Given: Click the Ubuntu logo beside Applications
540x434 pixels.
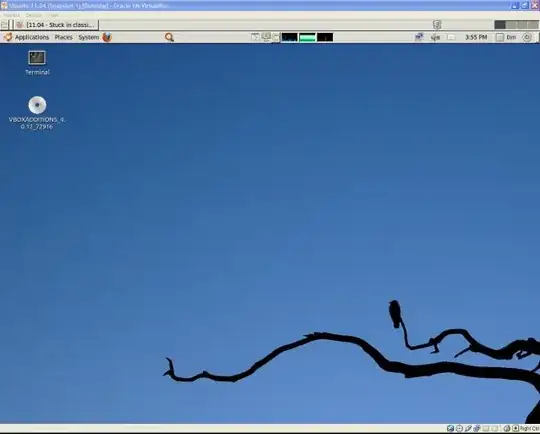Looking at the screenshot, I should 8,37.
